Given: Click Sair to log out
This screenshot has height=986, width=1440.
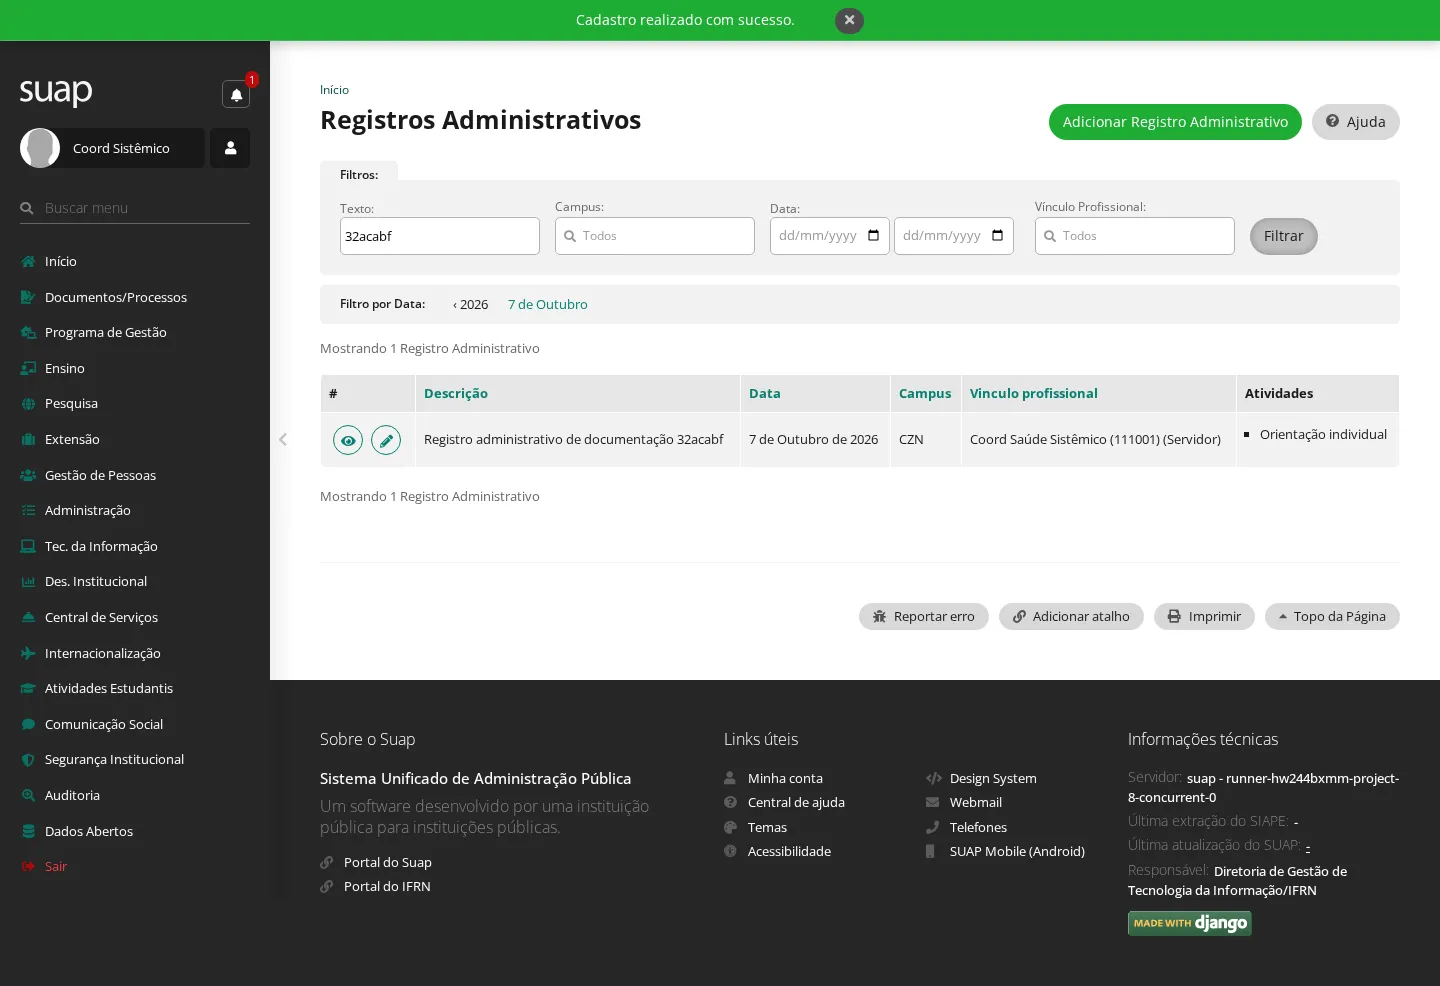Looking at the screenshot, I should tap(56, 866).
